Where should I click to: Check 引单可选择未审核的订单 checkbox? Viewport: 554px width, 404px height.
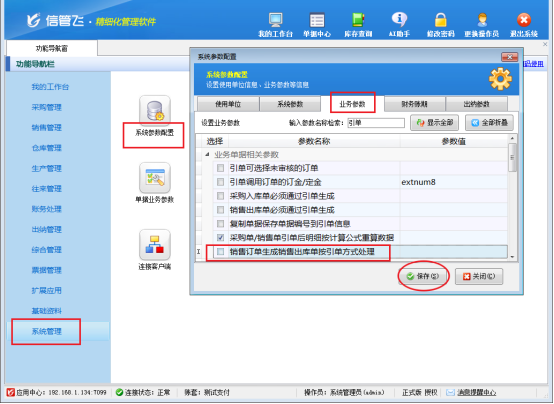[x=220, y=168]
